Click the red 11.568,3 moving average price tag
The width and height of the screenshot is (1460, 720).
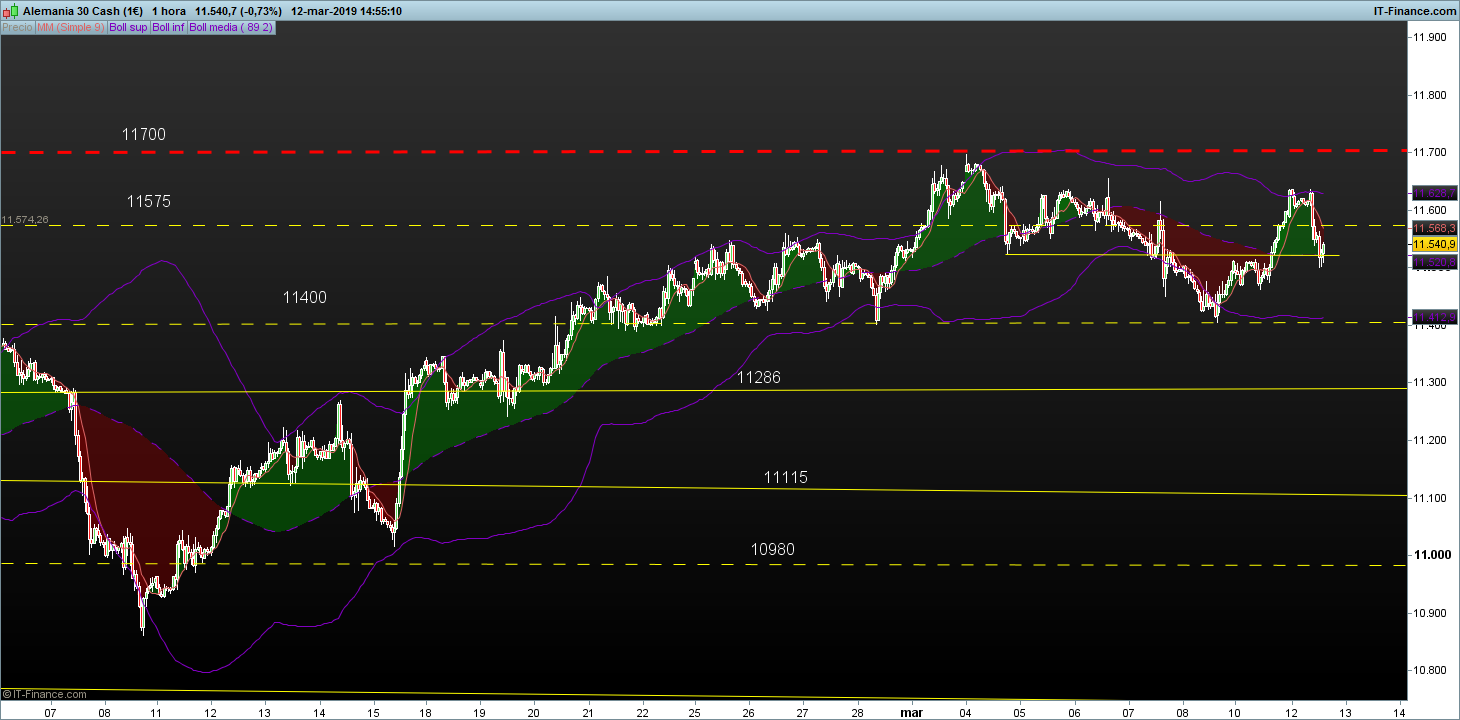(1434, 228)
